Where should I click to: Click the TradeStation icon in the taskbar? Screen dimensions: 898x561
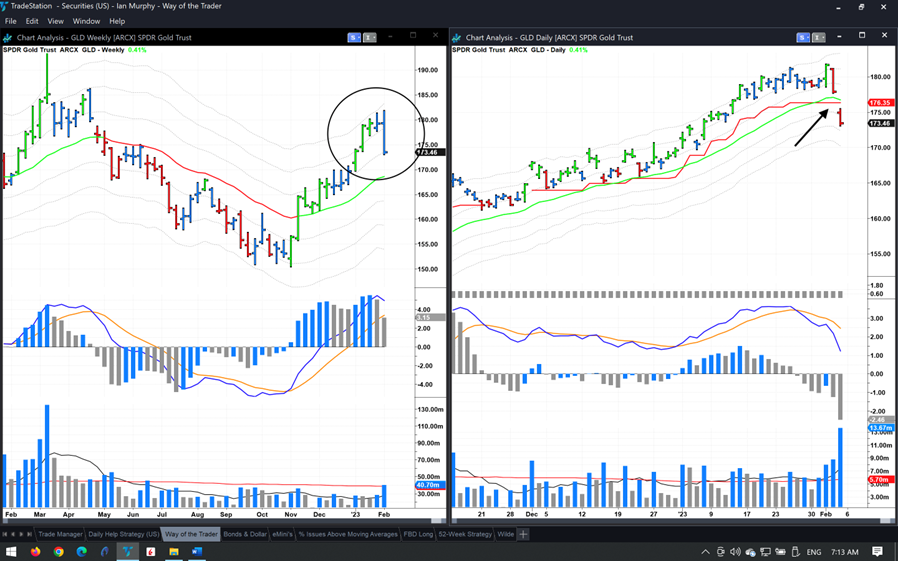[x=128, y=551]
